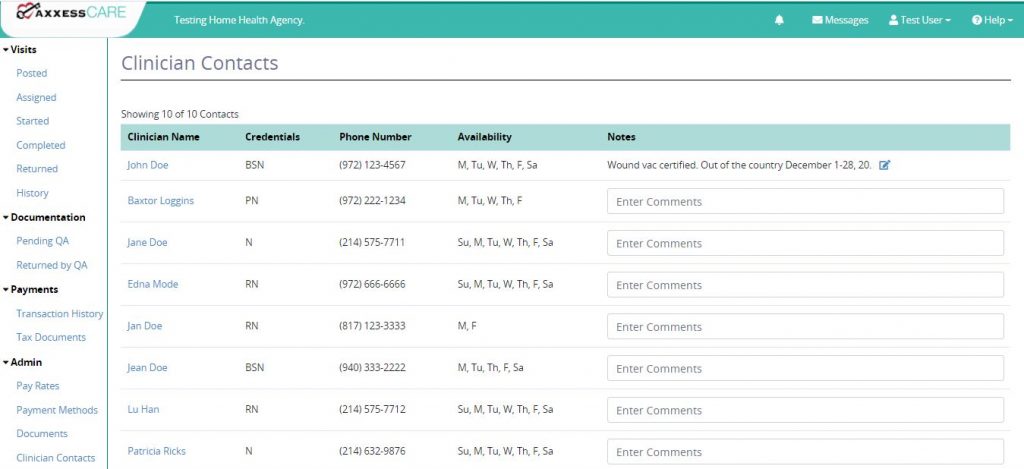1024x469 pixels.
Task: Open Jane Doe's clinician profile
Action: pyautogui.click(x=147, y=242)
